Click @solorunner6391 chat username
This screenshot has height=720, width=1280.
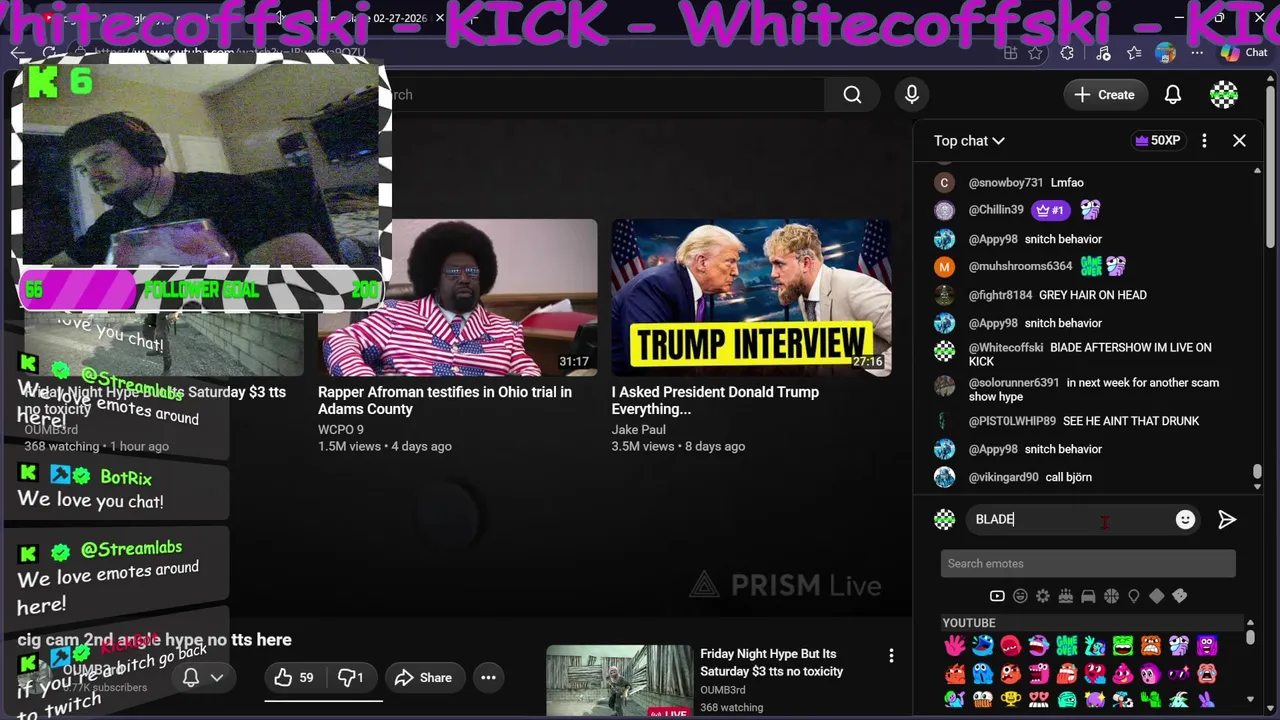(x=1014, y=383)
